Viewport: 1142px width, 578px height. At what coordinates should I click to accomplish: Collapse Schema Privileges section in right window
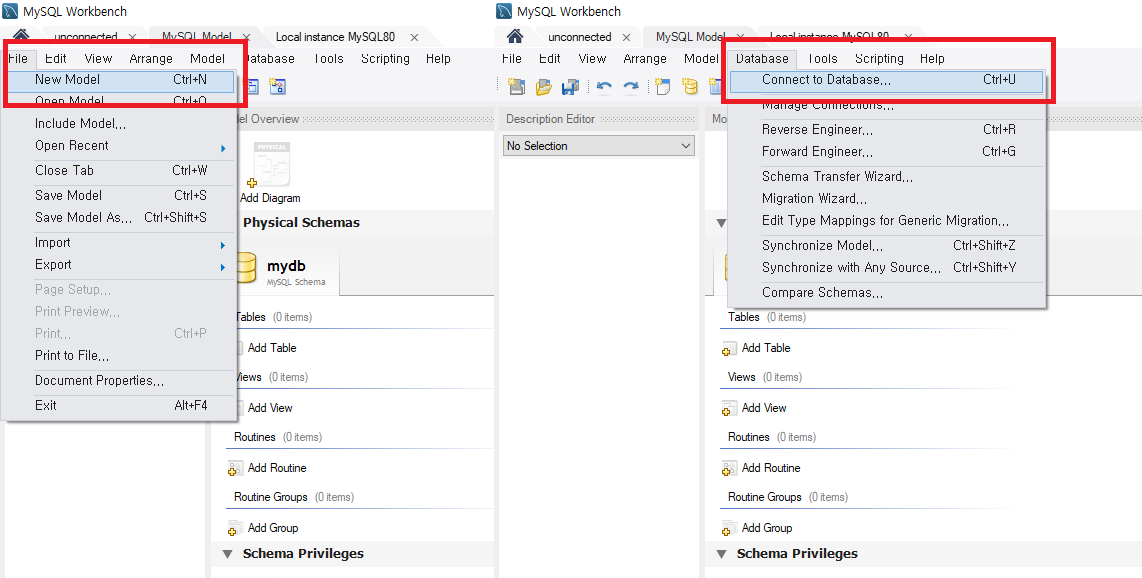721,554
